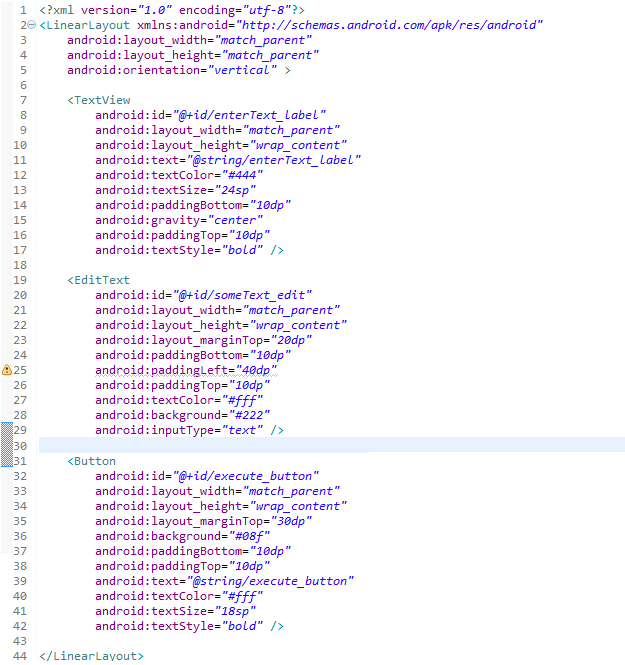Click the "@string/execute_button" text value
The height and width of the screenshot is (665, 625).
[270, 581]
